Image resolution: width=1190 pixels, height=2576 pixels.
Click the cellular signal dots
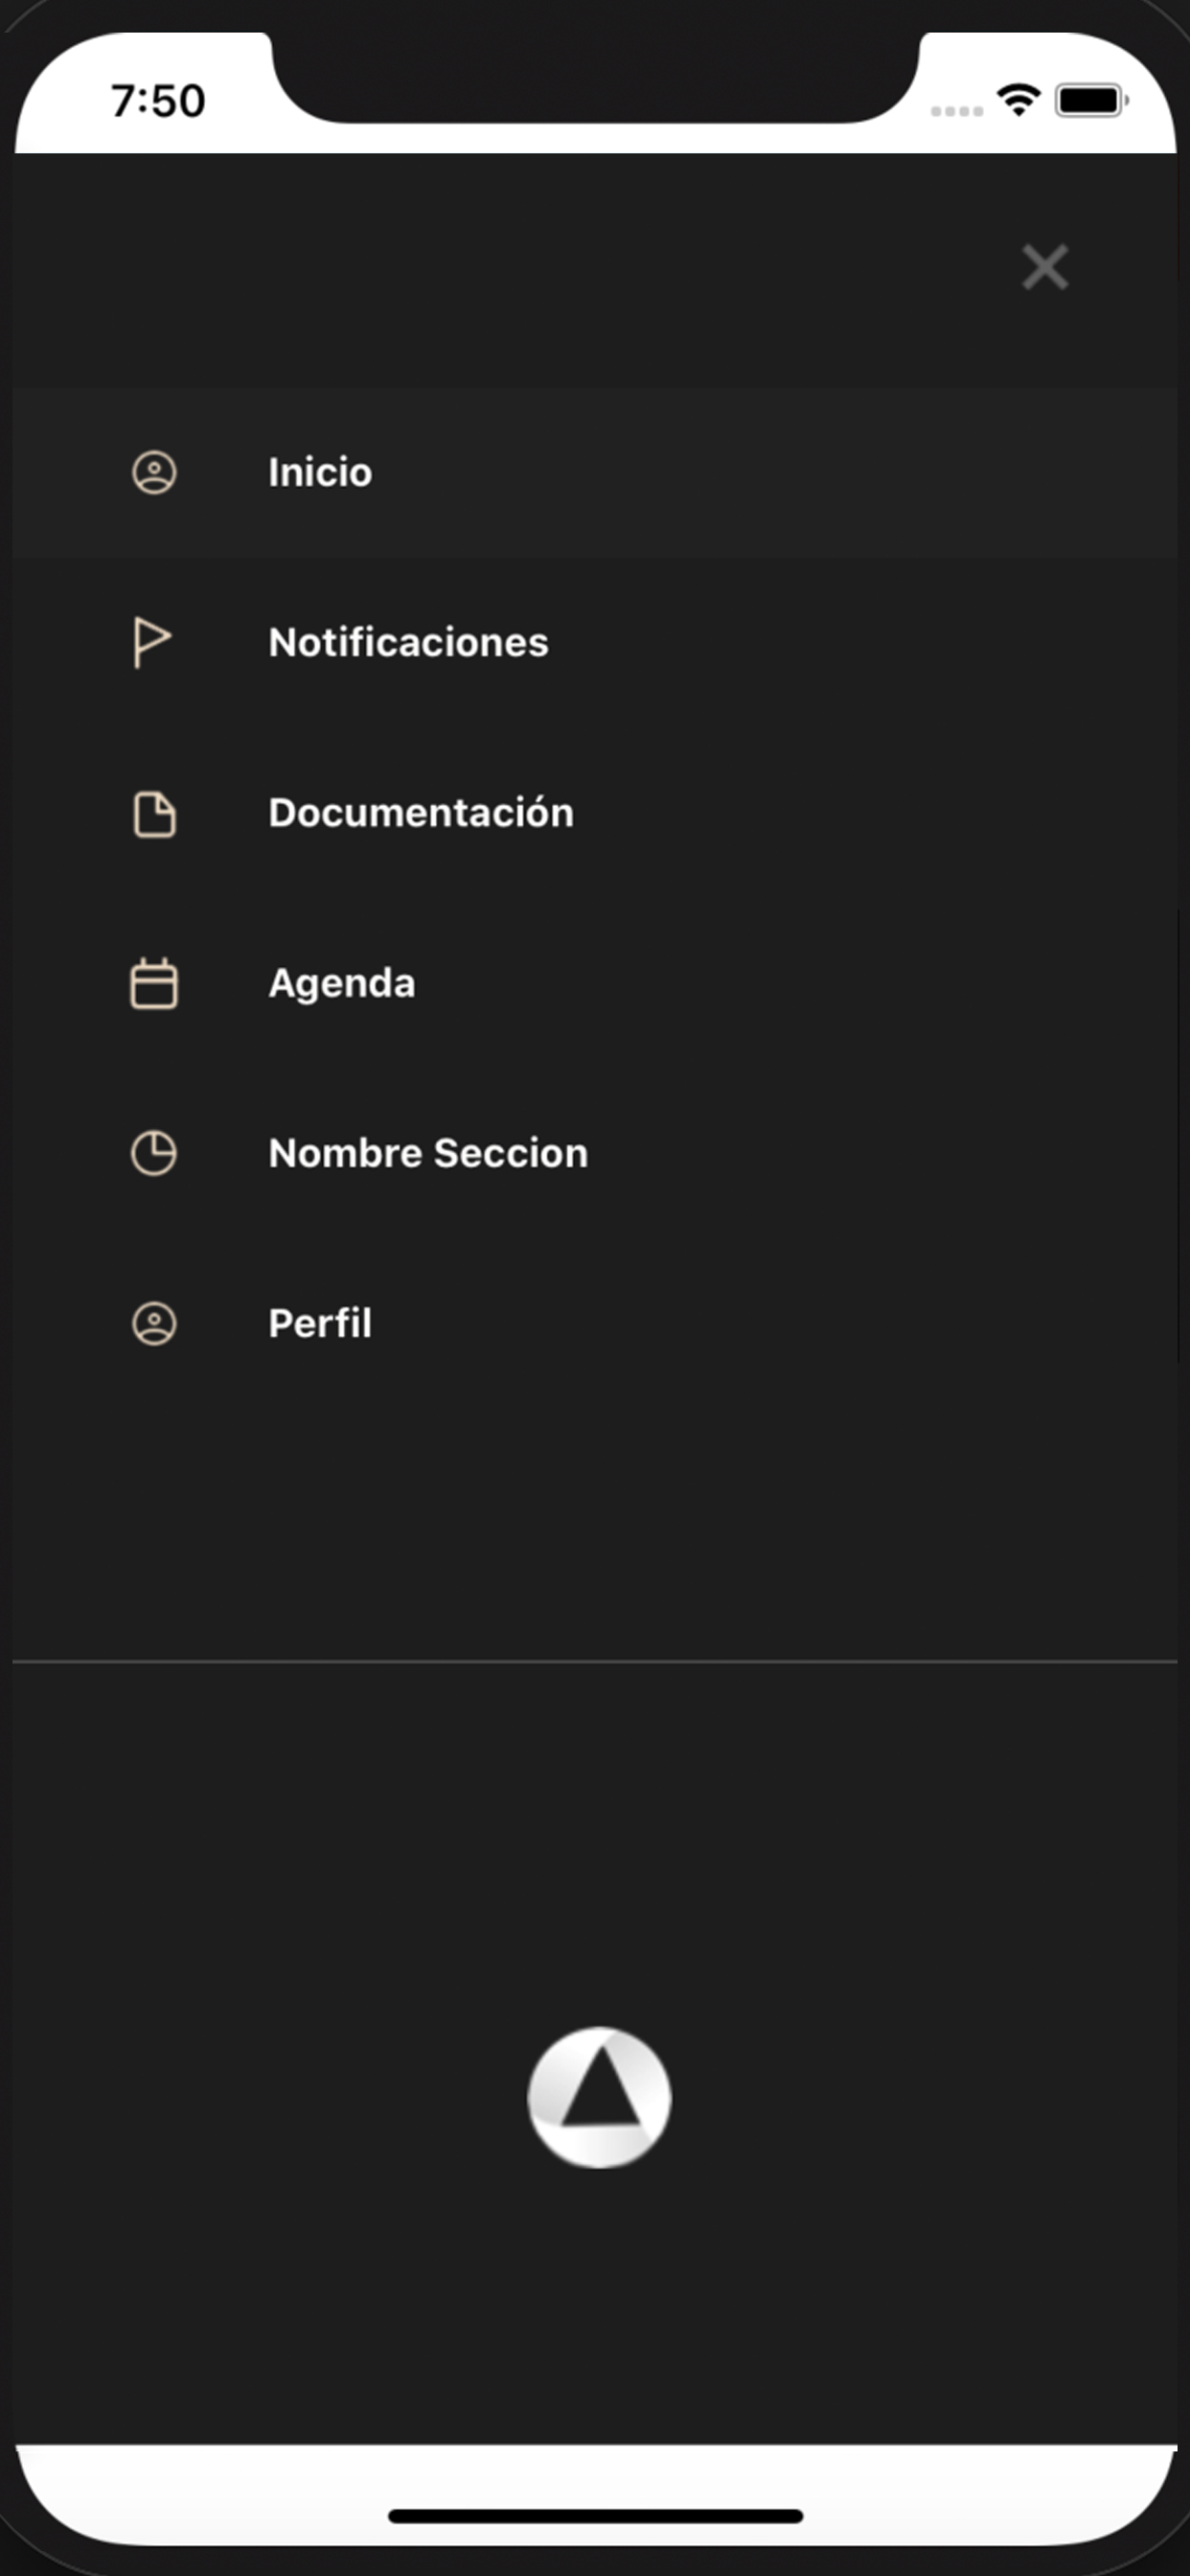point(956,111)
